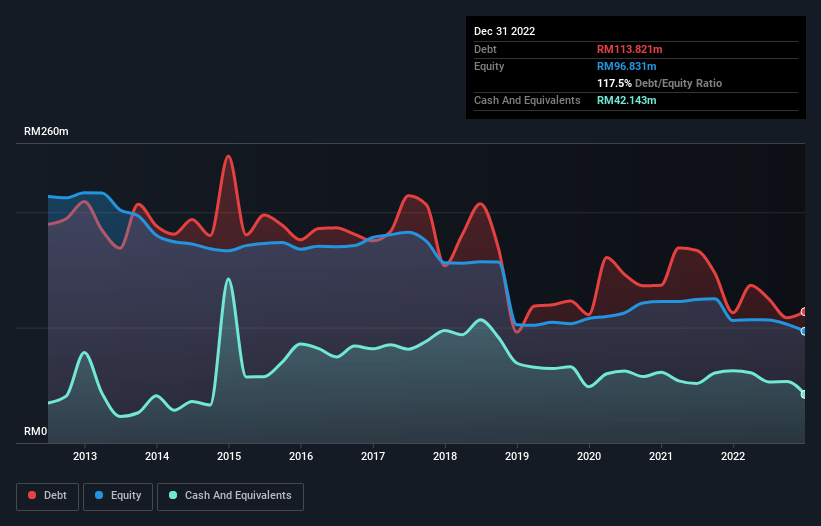821x526 pixels.
Task: Click the Dec 31 2022 tooltip date
Action: point(504,31)
